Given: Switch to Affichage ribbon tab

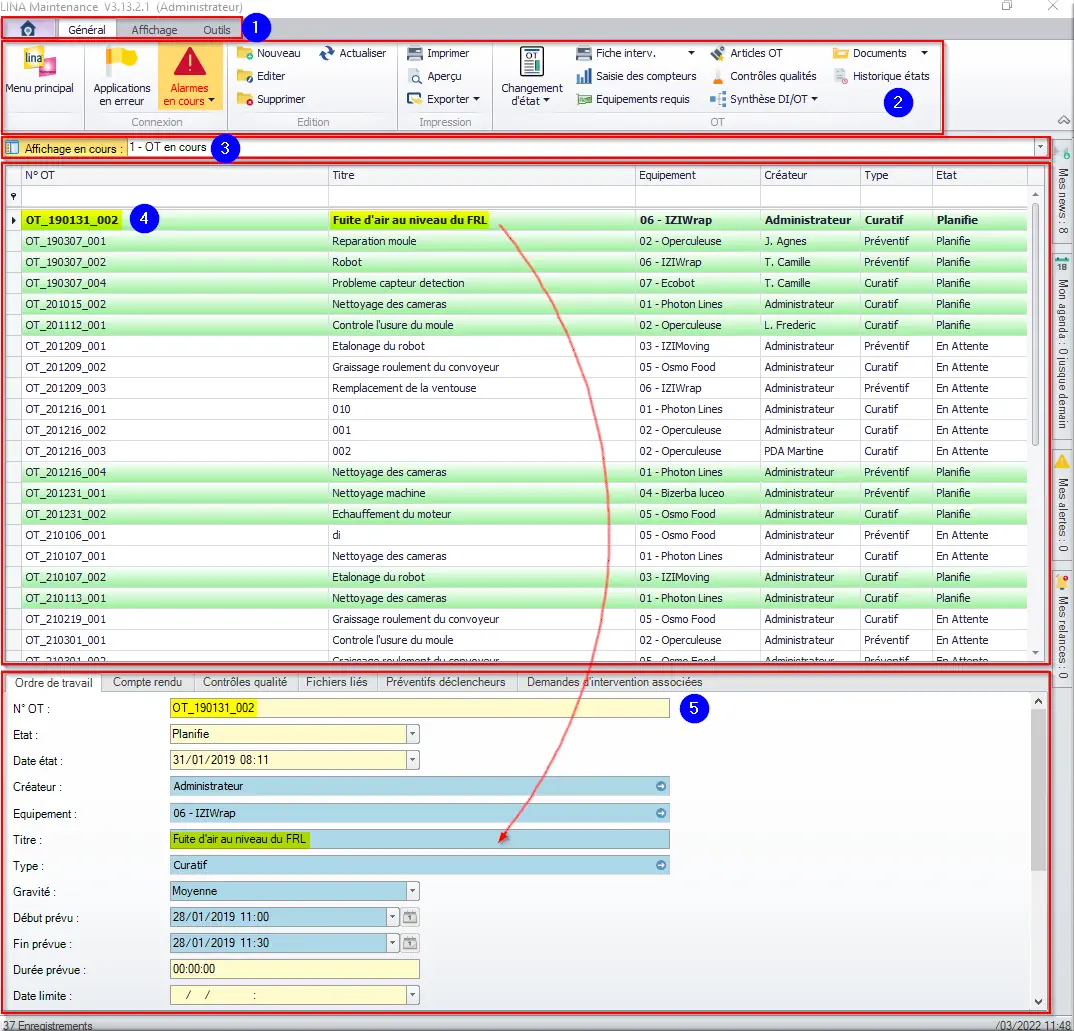Looking at the screenshot, I should tap(154, 29).
